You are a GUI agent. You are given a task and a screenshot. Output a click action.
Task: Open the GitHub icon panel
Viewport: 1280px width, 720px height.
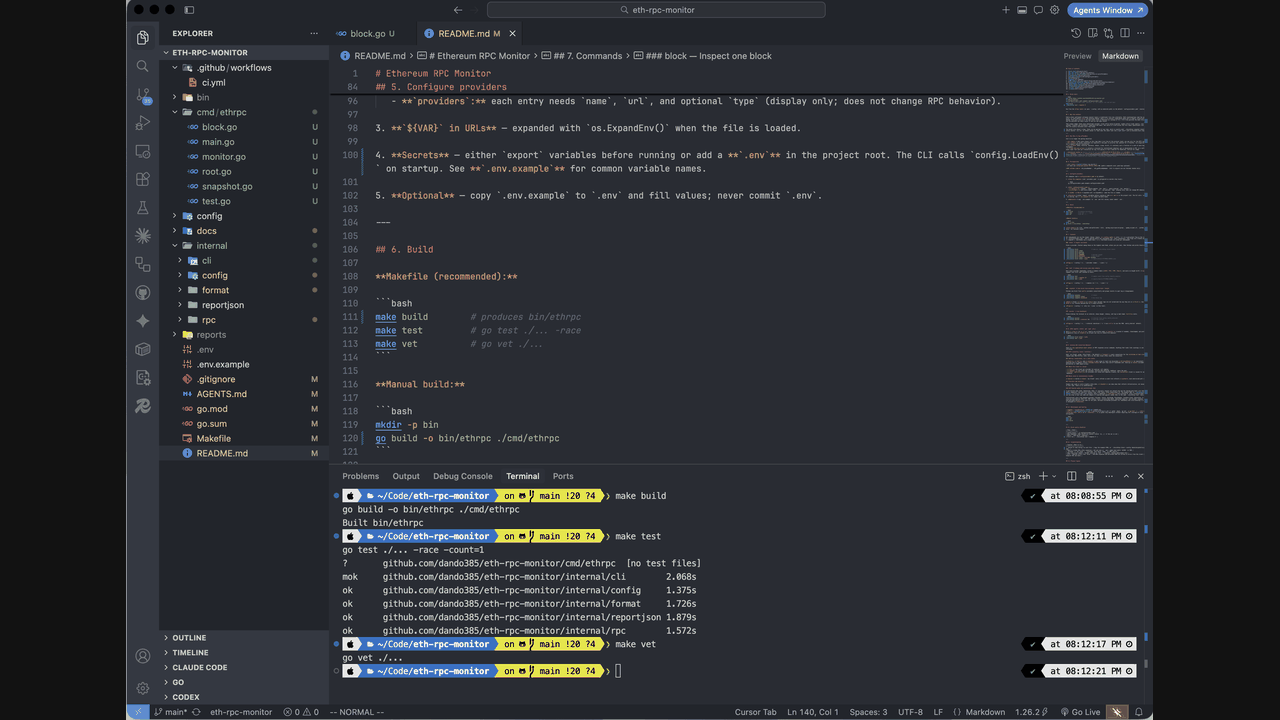click(x=143, y=293)
